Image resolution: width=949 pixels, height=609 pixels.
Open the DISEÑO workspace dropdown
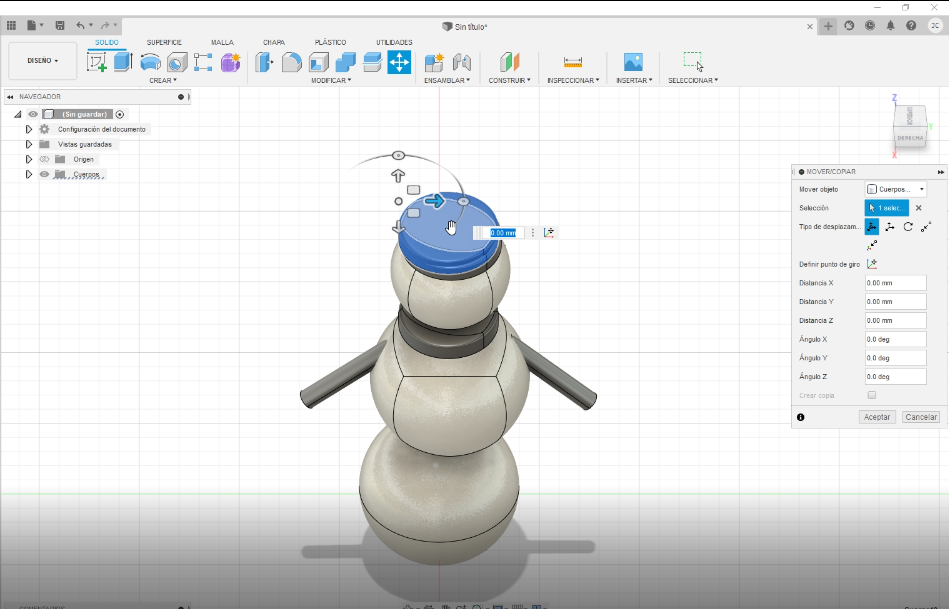pos(42,61)
